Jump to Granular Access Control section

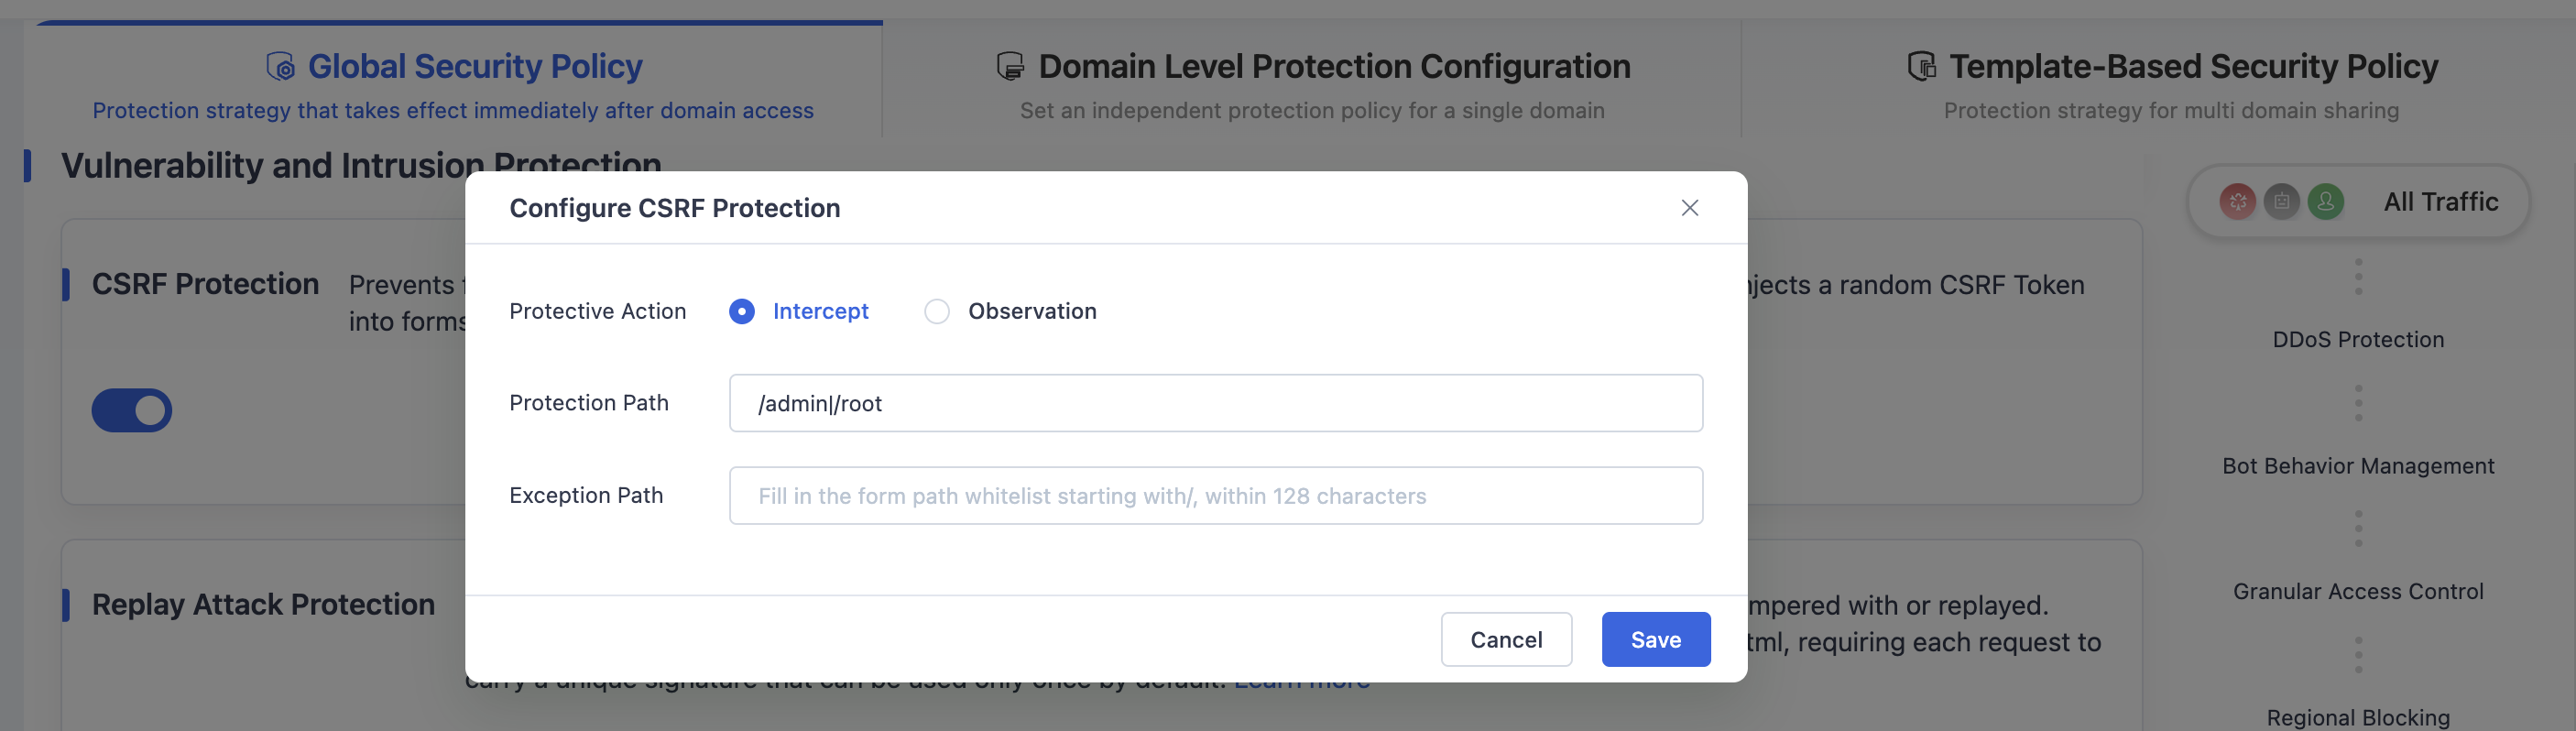coord(2357,591)
